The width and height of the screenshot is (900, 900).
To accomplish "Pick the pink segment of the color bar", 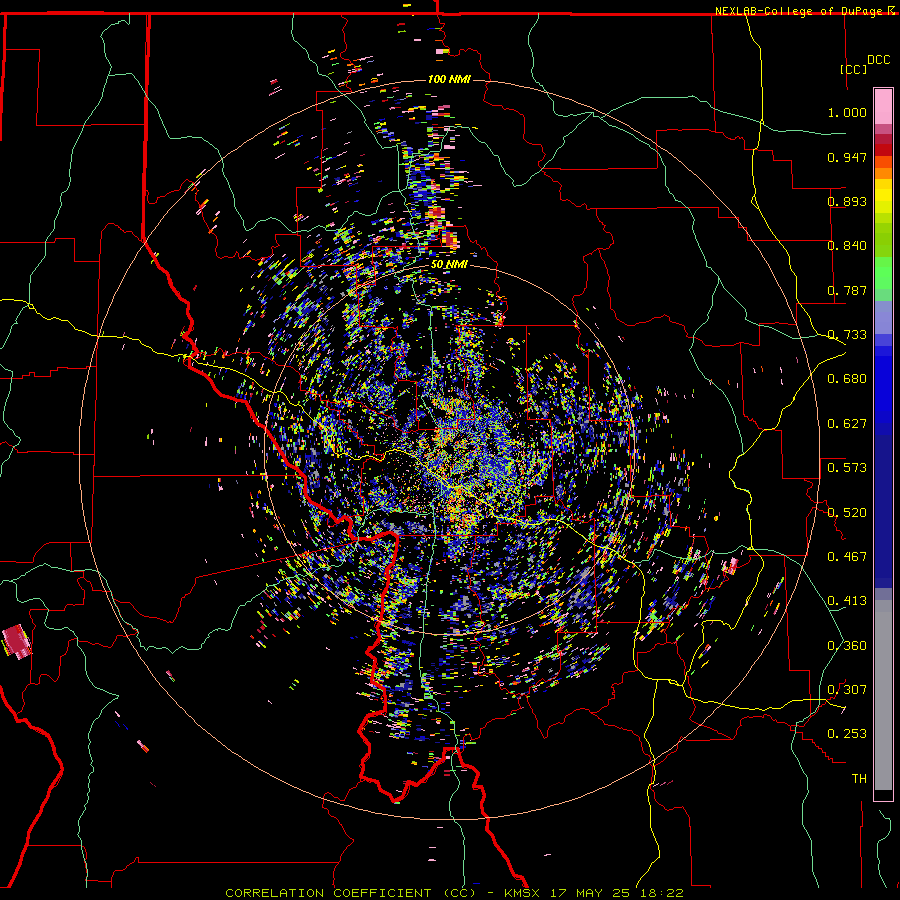I will pos(883,106).
